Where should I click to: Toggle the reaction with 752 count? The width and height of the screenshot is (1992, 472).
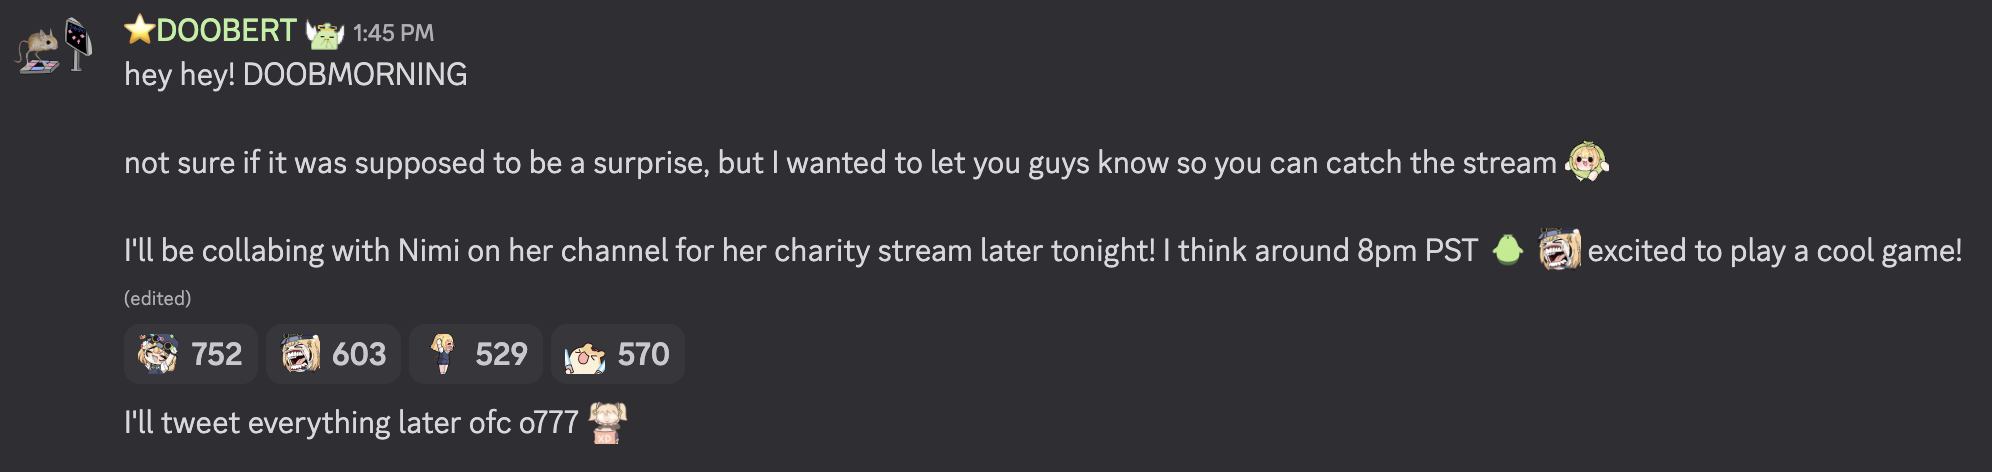click(191, 354)
